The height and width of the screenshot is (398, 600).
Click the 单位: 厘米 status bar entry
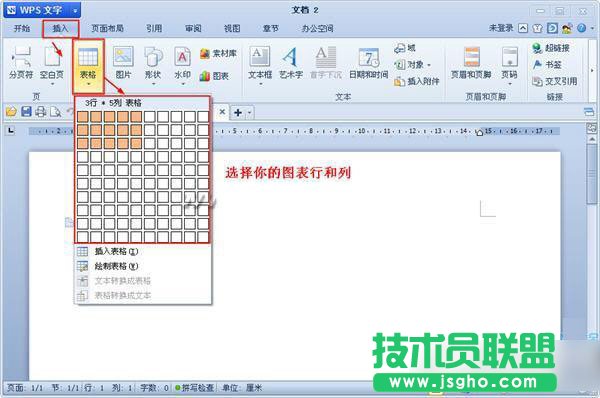(x=242, y=388)
